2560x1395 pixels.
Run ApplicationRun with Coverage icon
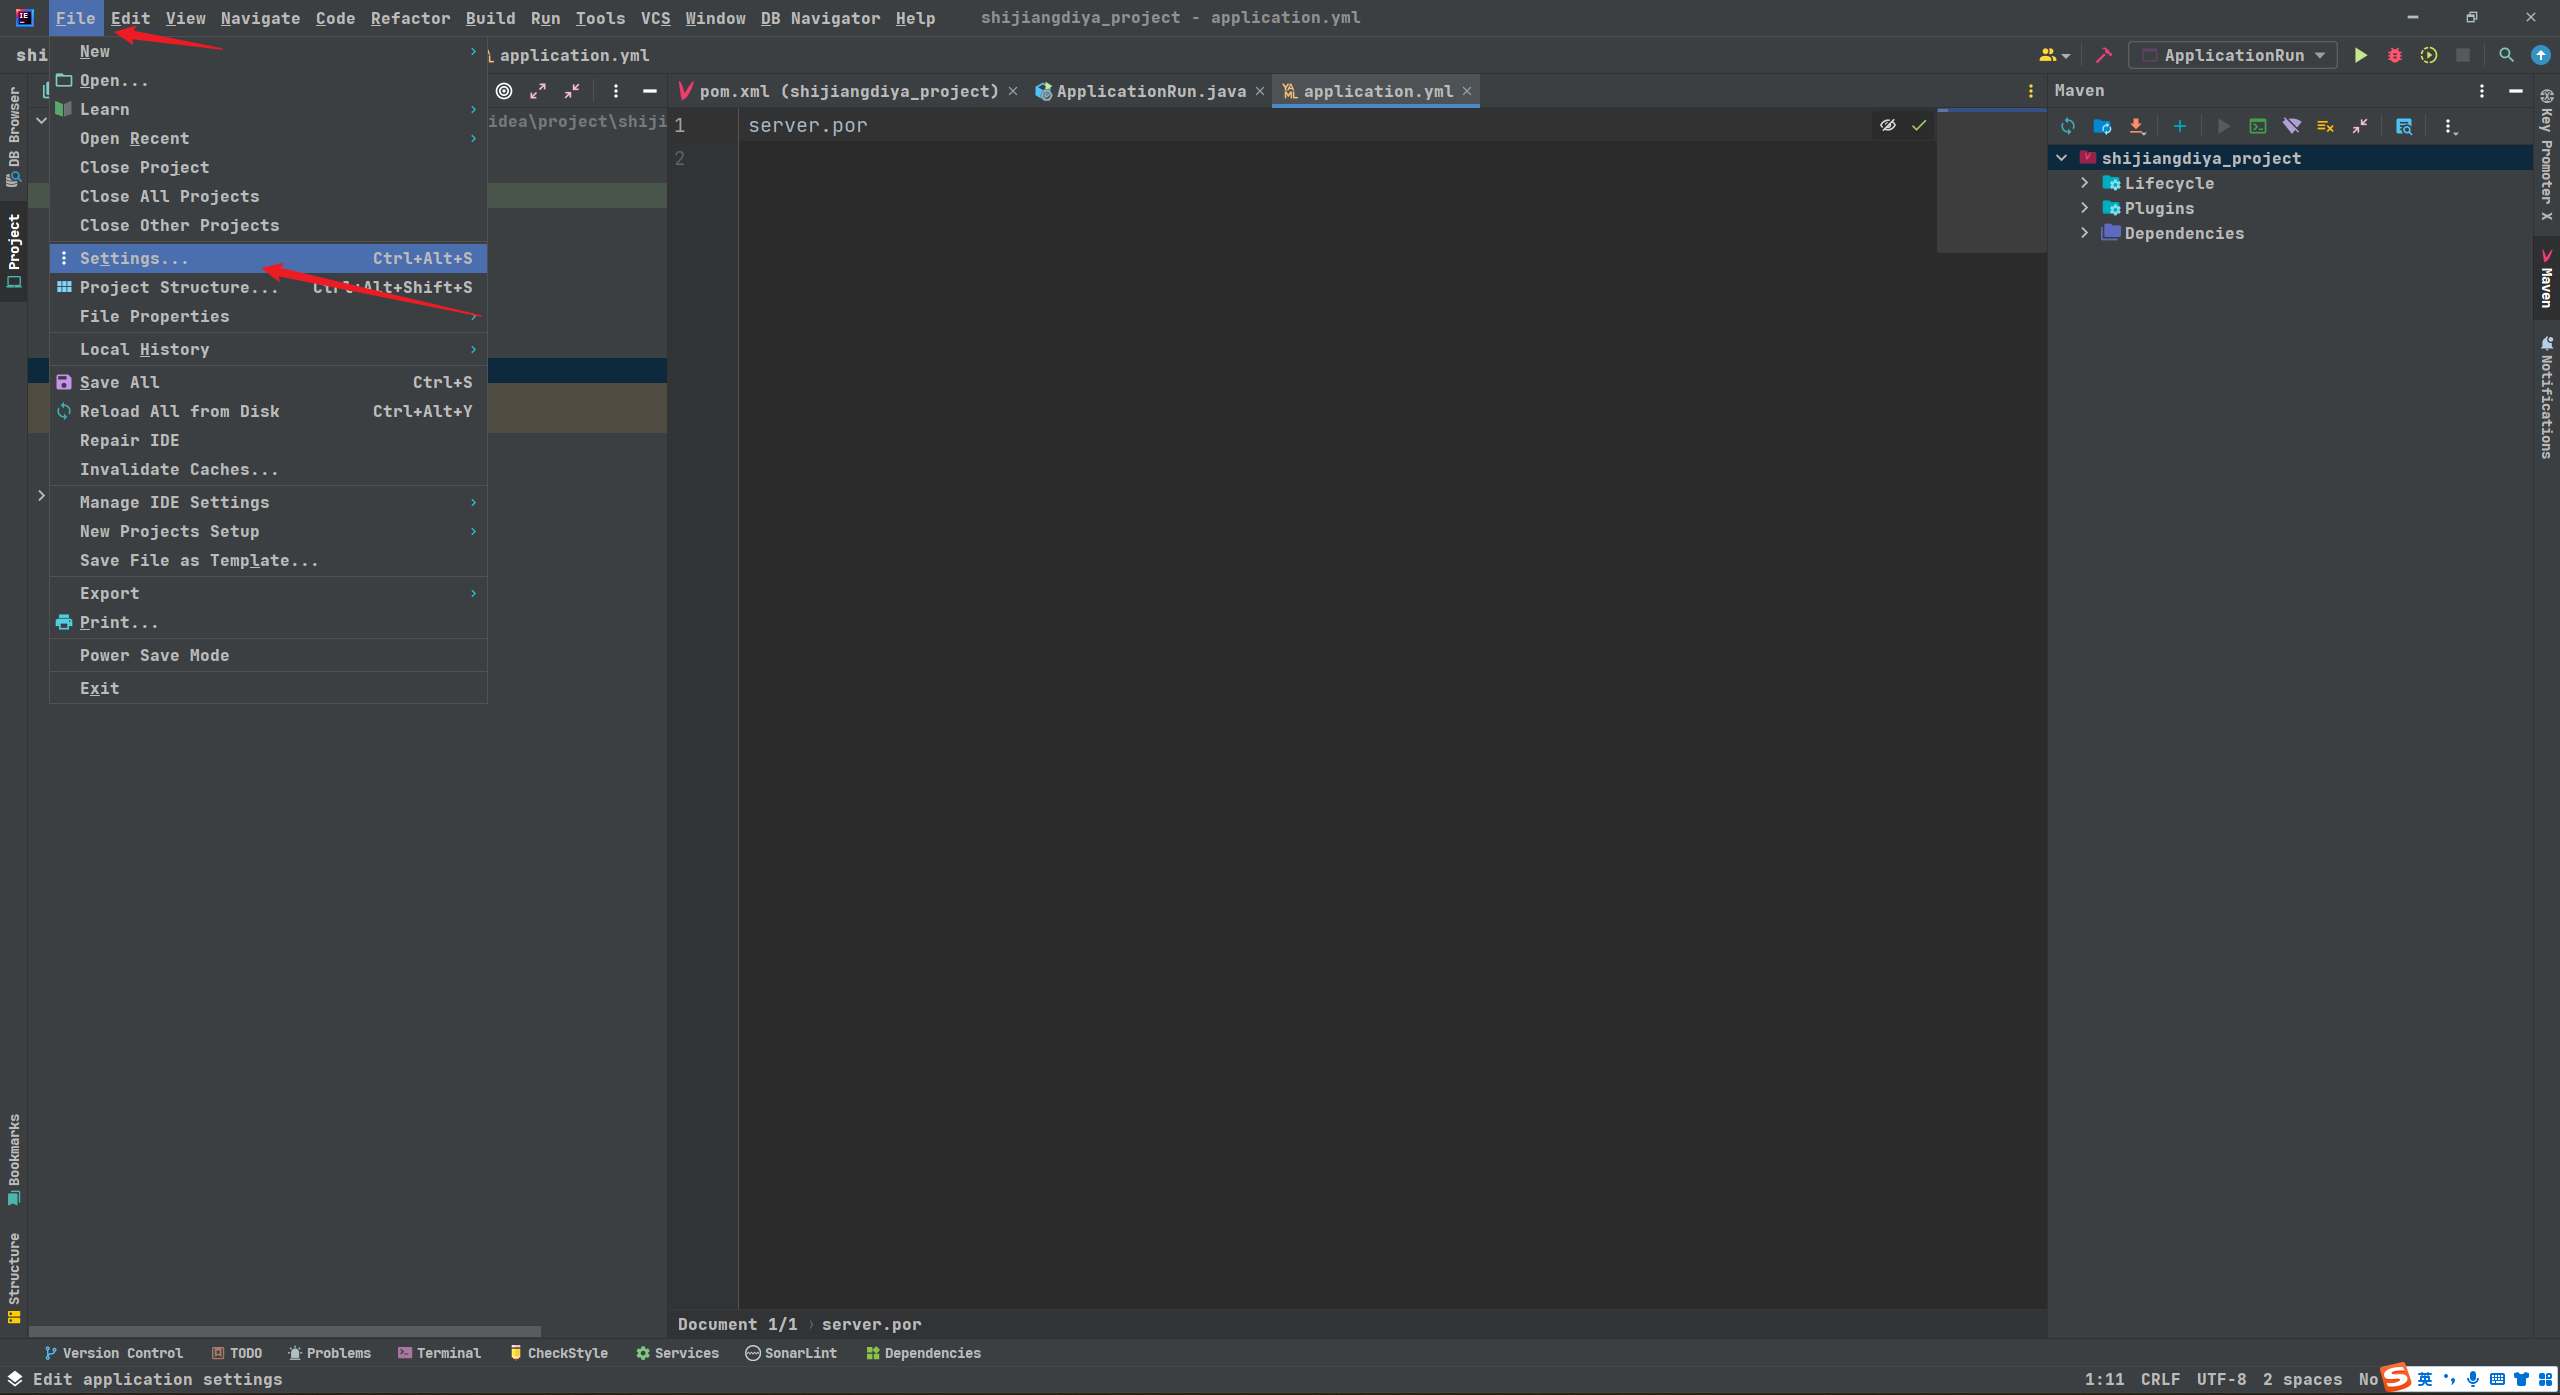pos(2428,55)
